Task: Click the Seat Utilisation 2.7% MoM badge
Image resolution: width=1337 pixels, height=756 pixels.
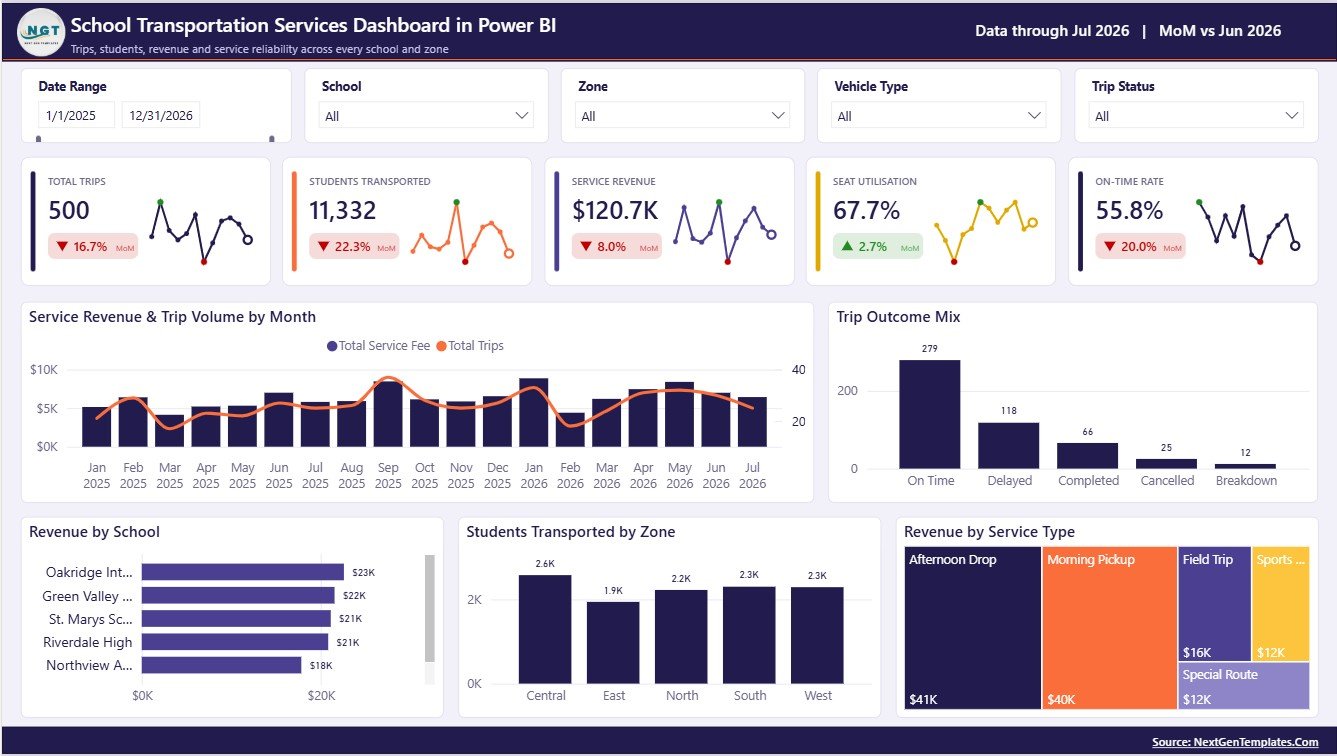Action: [x=878, y=247]
